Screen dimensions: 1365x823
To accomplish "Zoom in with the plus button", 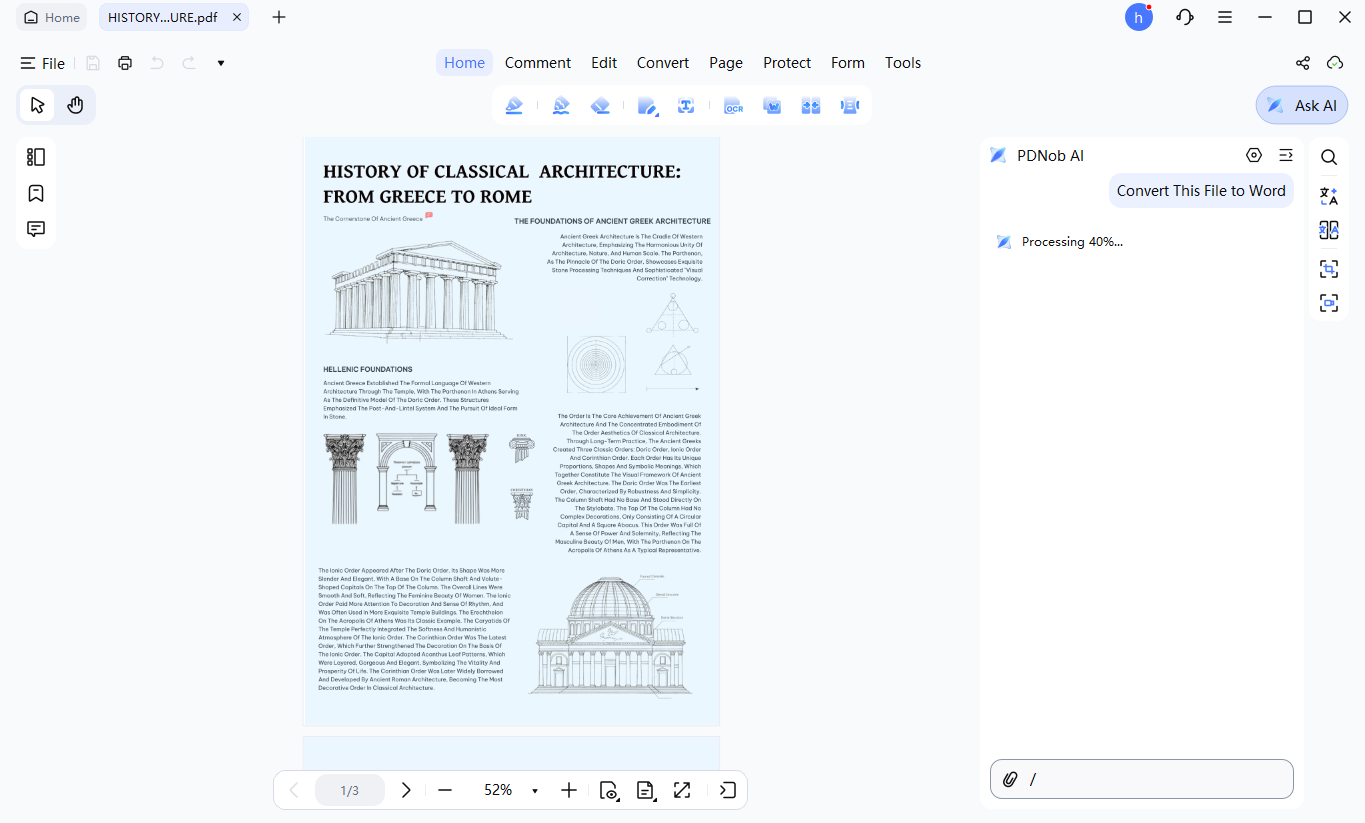I will 569,790.
